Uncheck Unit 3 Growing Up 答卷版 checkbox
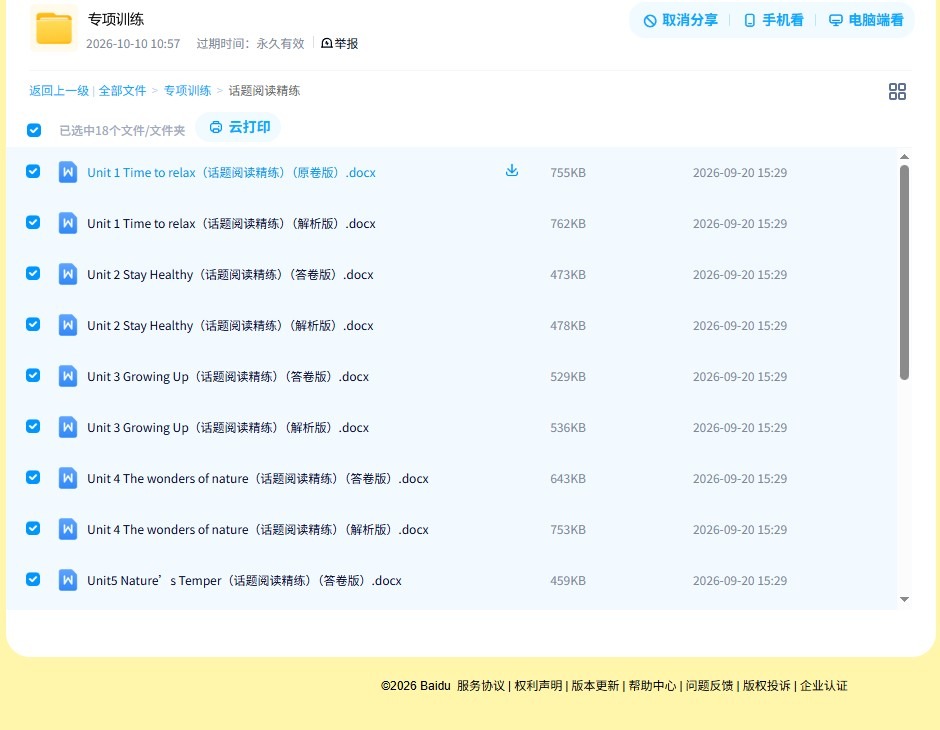 33,375
